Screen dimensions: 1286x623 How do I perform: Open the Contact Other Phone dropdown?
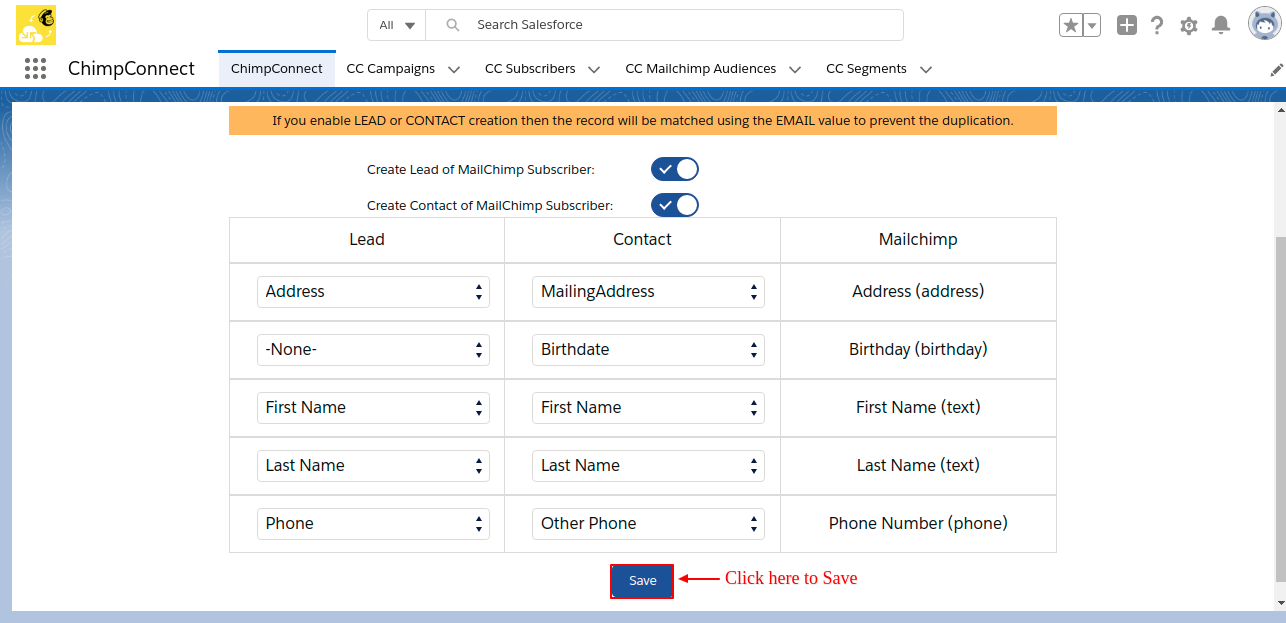[648, 524]
